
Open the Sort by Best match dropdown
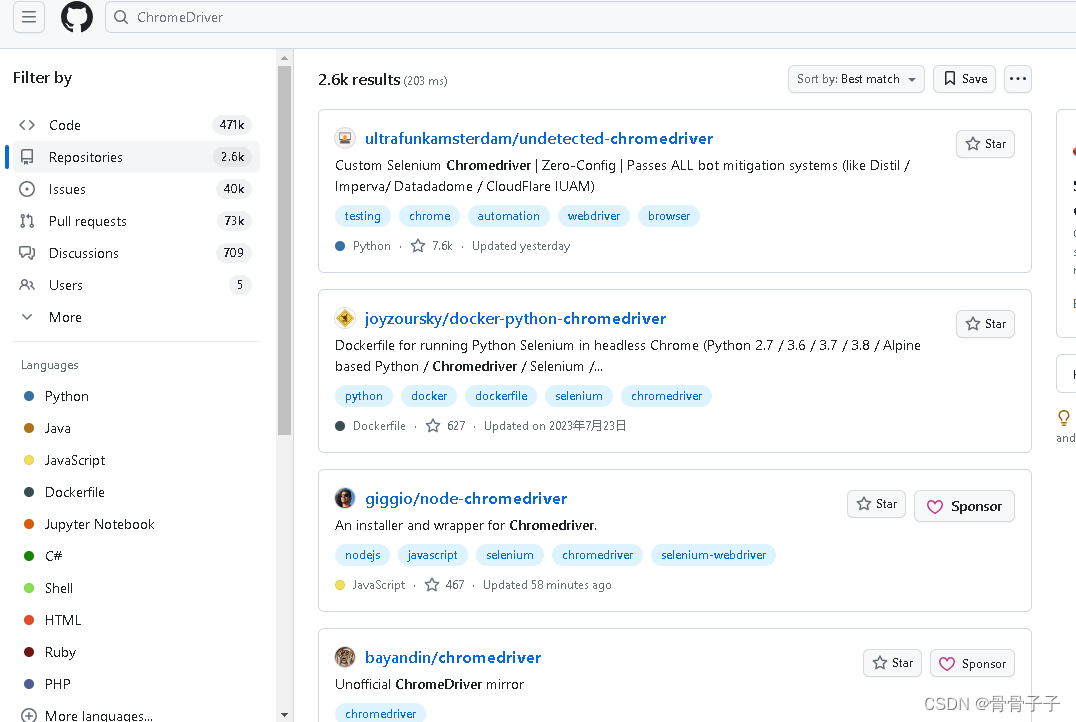click(856, 79)
